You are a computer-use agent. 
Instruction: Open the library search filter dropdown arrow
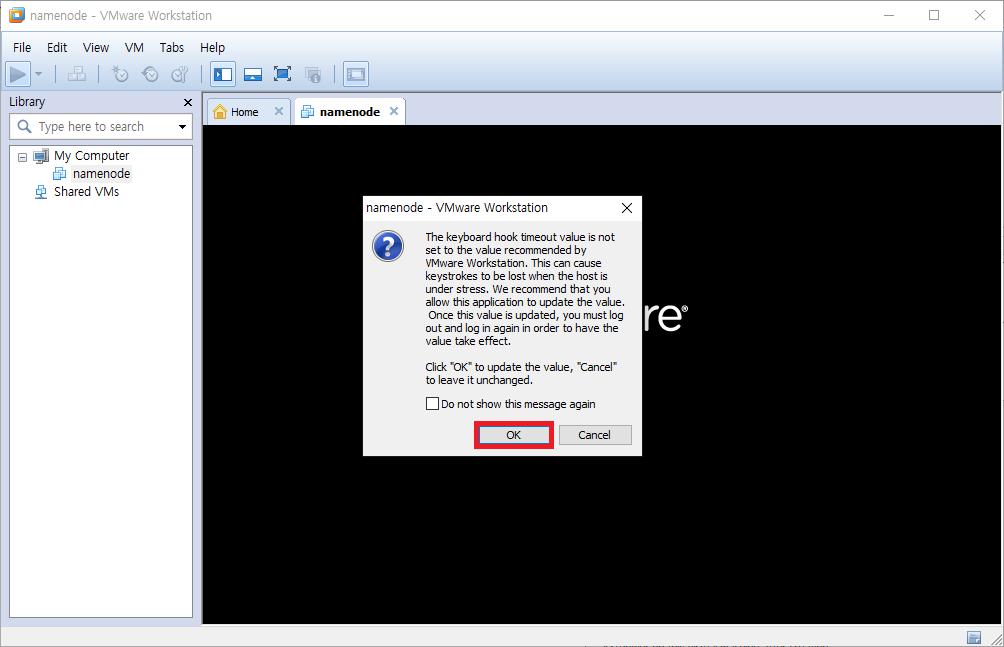point(182,127)
